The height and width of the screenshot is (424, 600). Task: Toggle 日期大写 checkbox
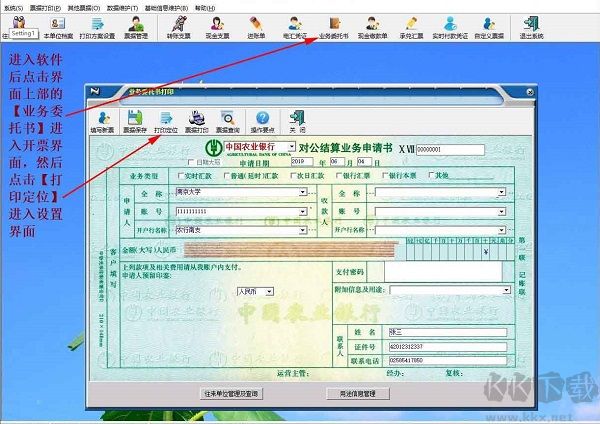pyautogui.click(x=191, y=162)
